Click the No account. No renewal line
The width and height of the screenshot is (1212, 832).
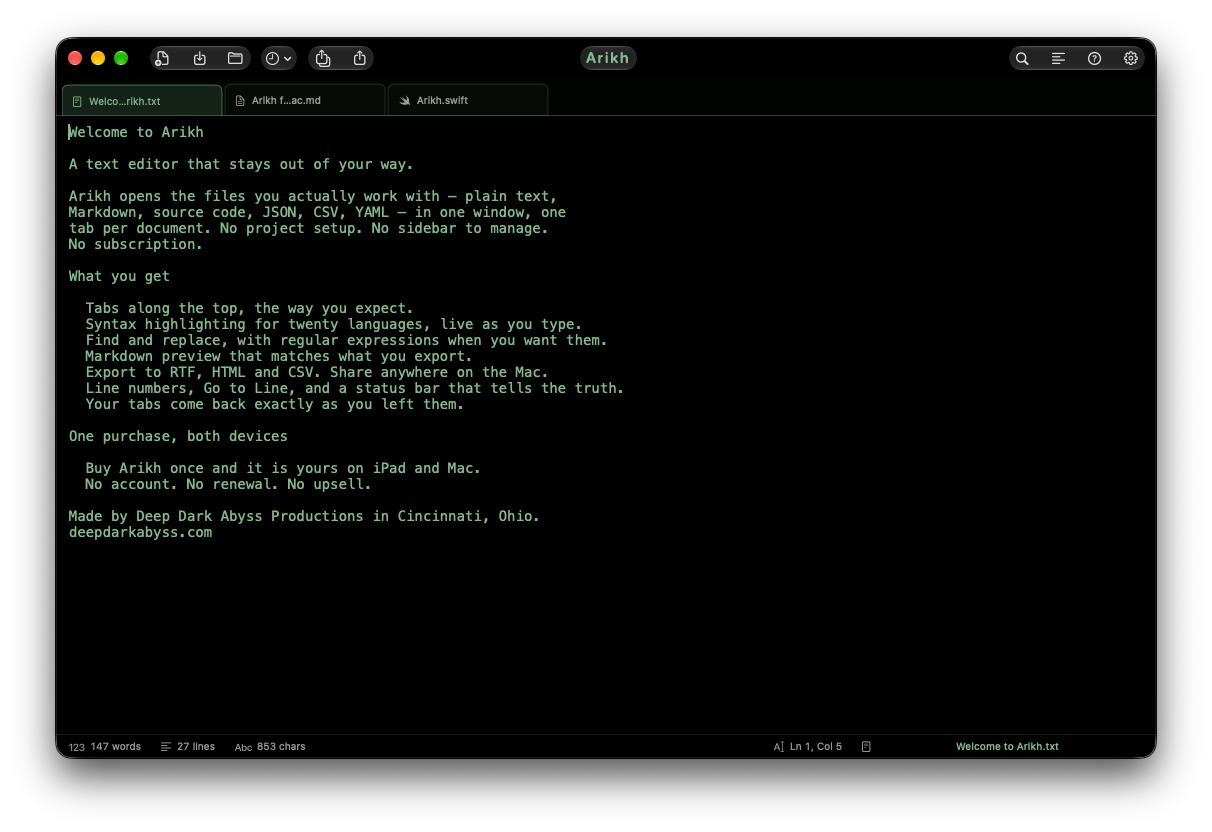228,484
